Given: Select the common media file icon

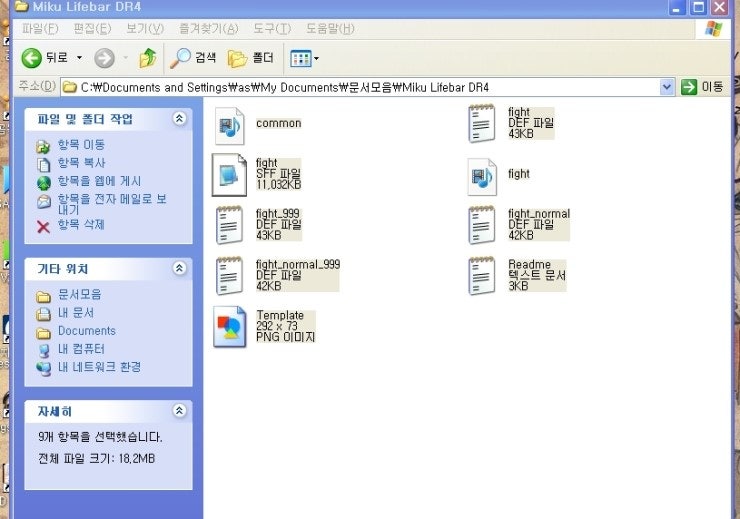Looking at the screenshot, I should click(x=230, y=126).
